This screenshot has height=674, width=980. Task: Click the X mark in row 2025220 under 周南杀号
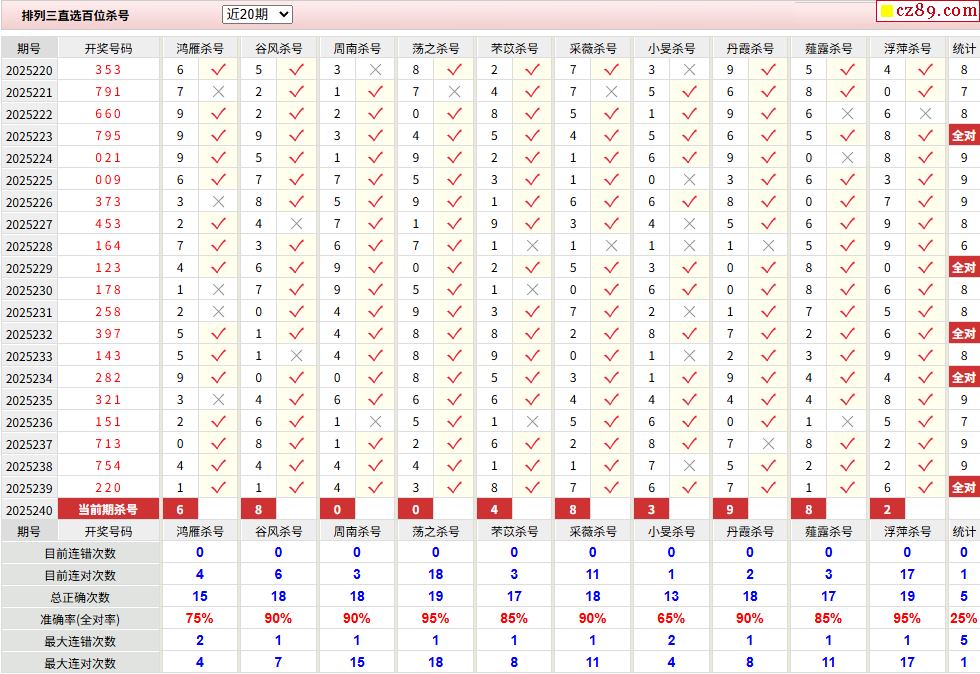coord(375,70)
